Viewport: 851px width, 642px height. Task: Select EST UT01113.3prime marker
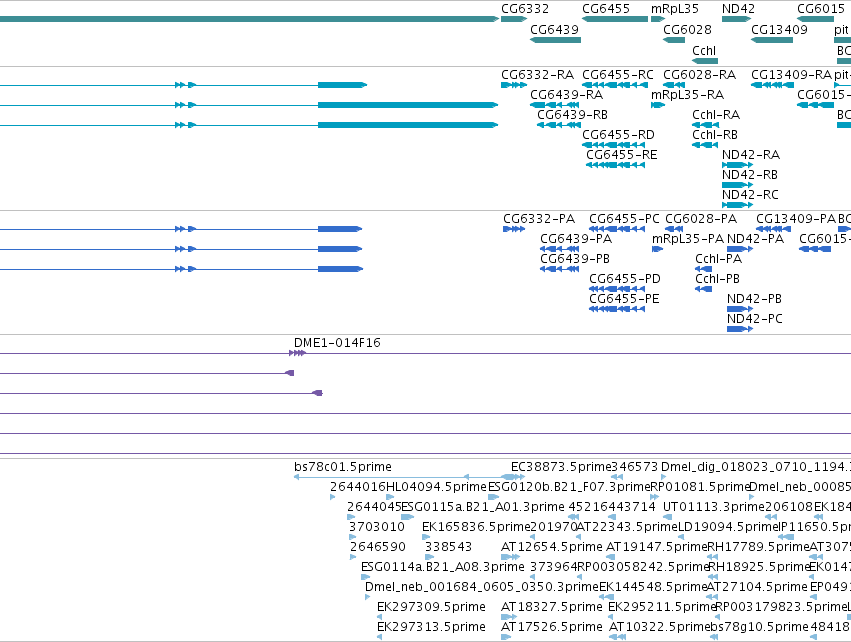(x=668, y=517)
